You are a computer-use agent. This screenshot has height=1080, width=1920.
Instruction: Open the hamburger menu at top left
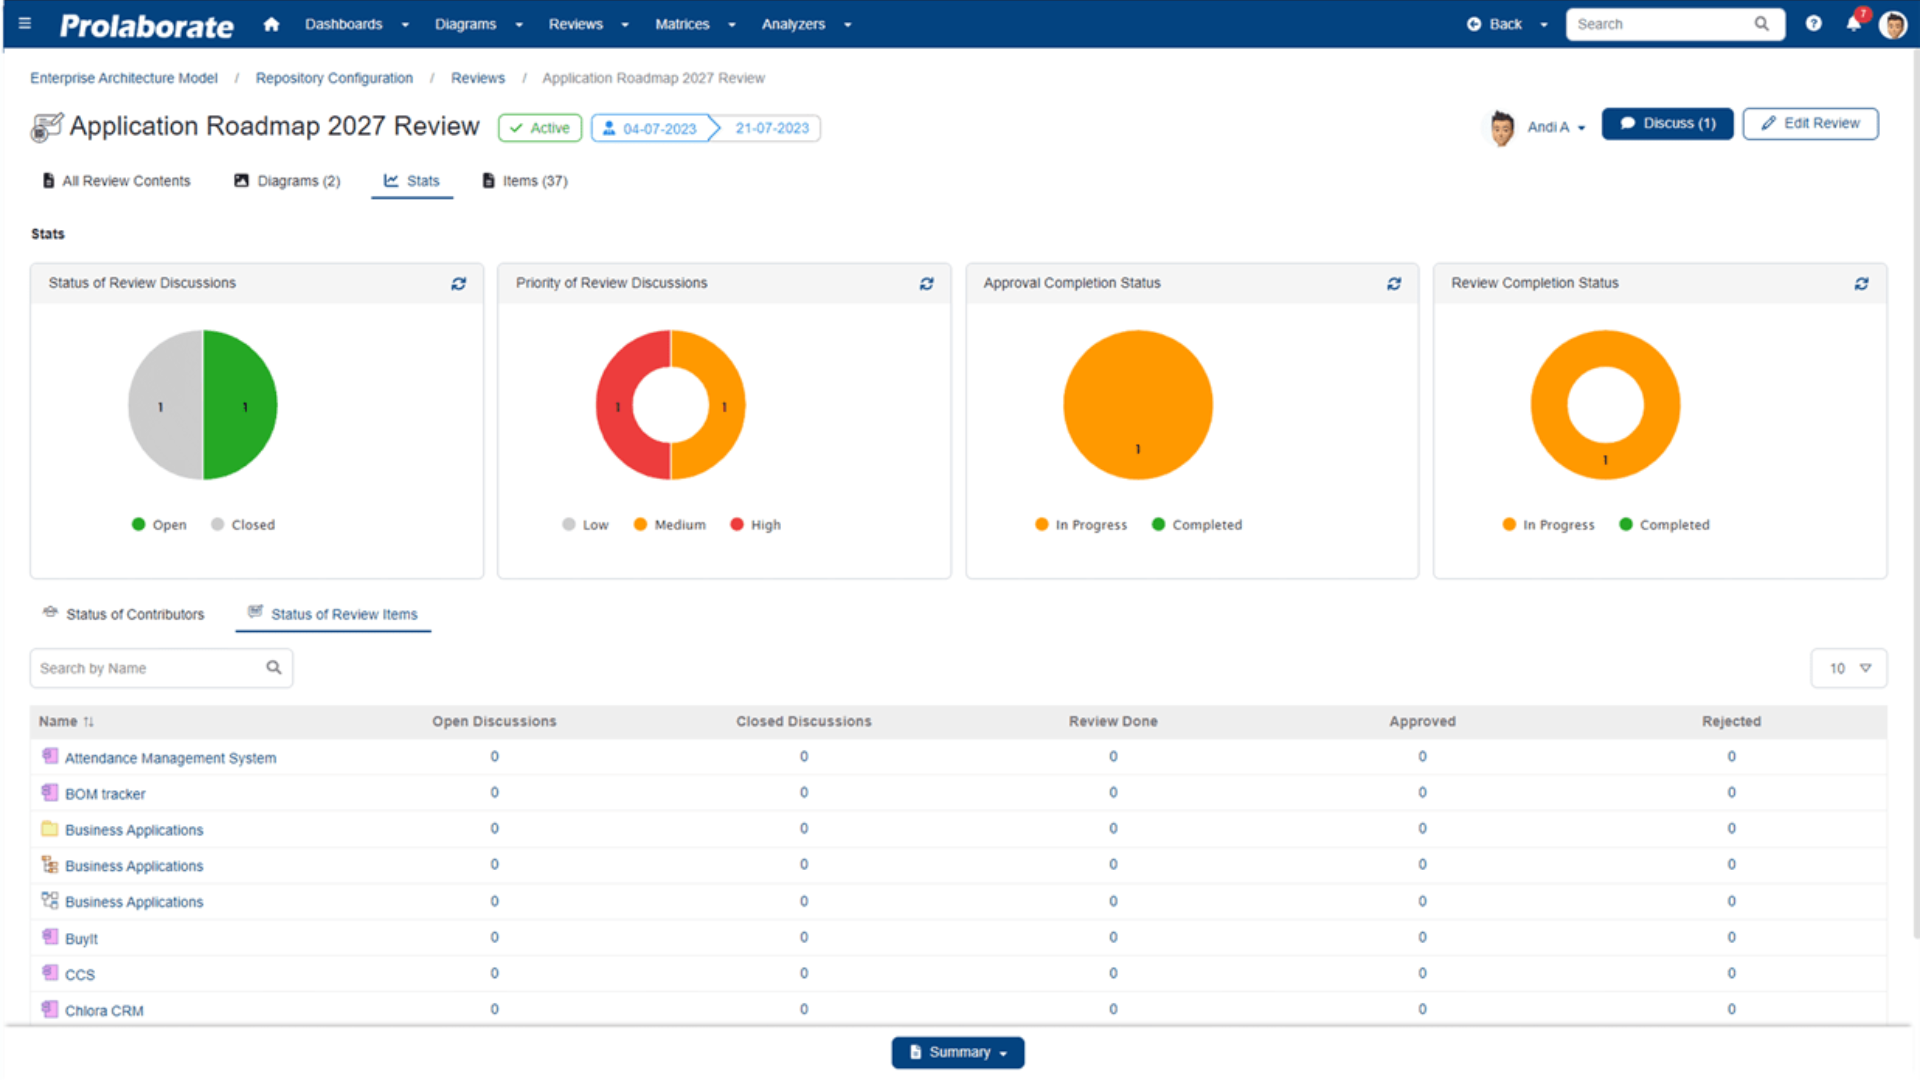tap(24, 23)
